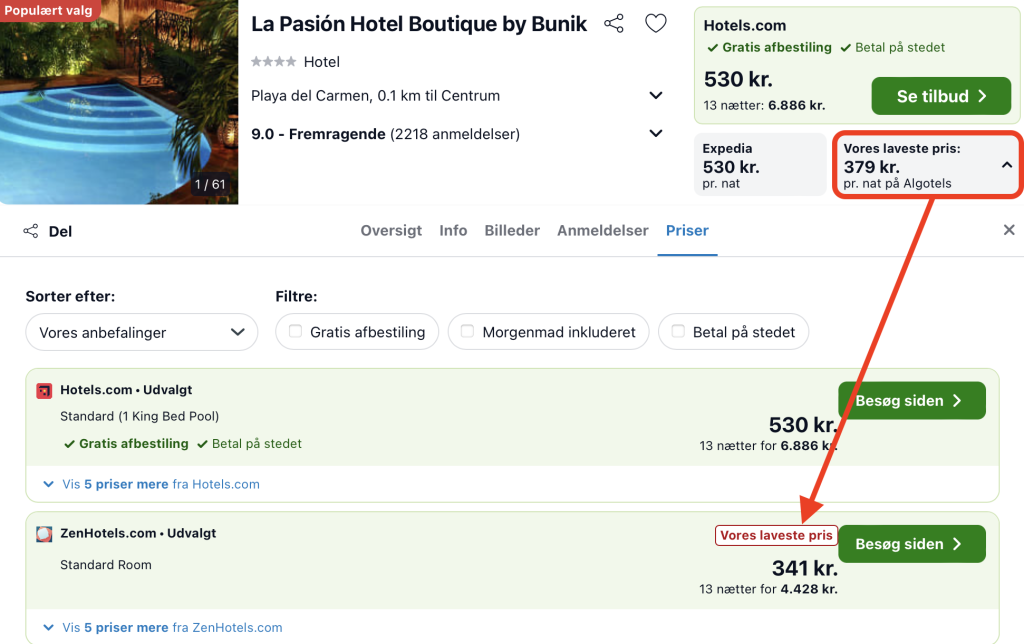Enable Gratis afbestilling filter checkbox
1024x644 pixels.
coord(295,332)
